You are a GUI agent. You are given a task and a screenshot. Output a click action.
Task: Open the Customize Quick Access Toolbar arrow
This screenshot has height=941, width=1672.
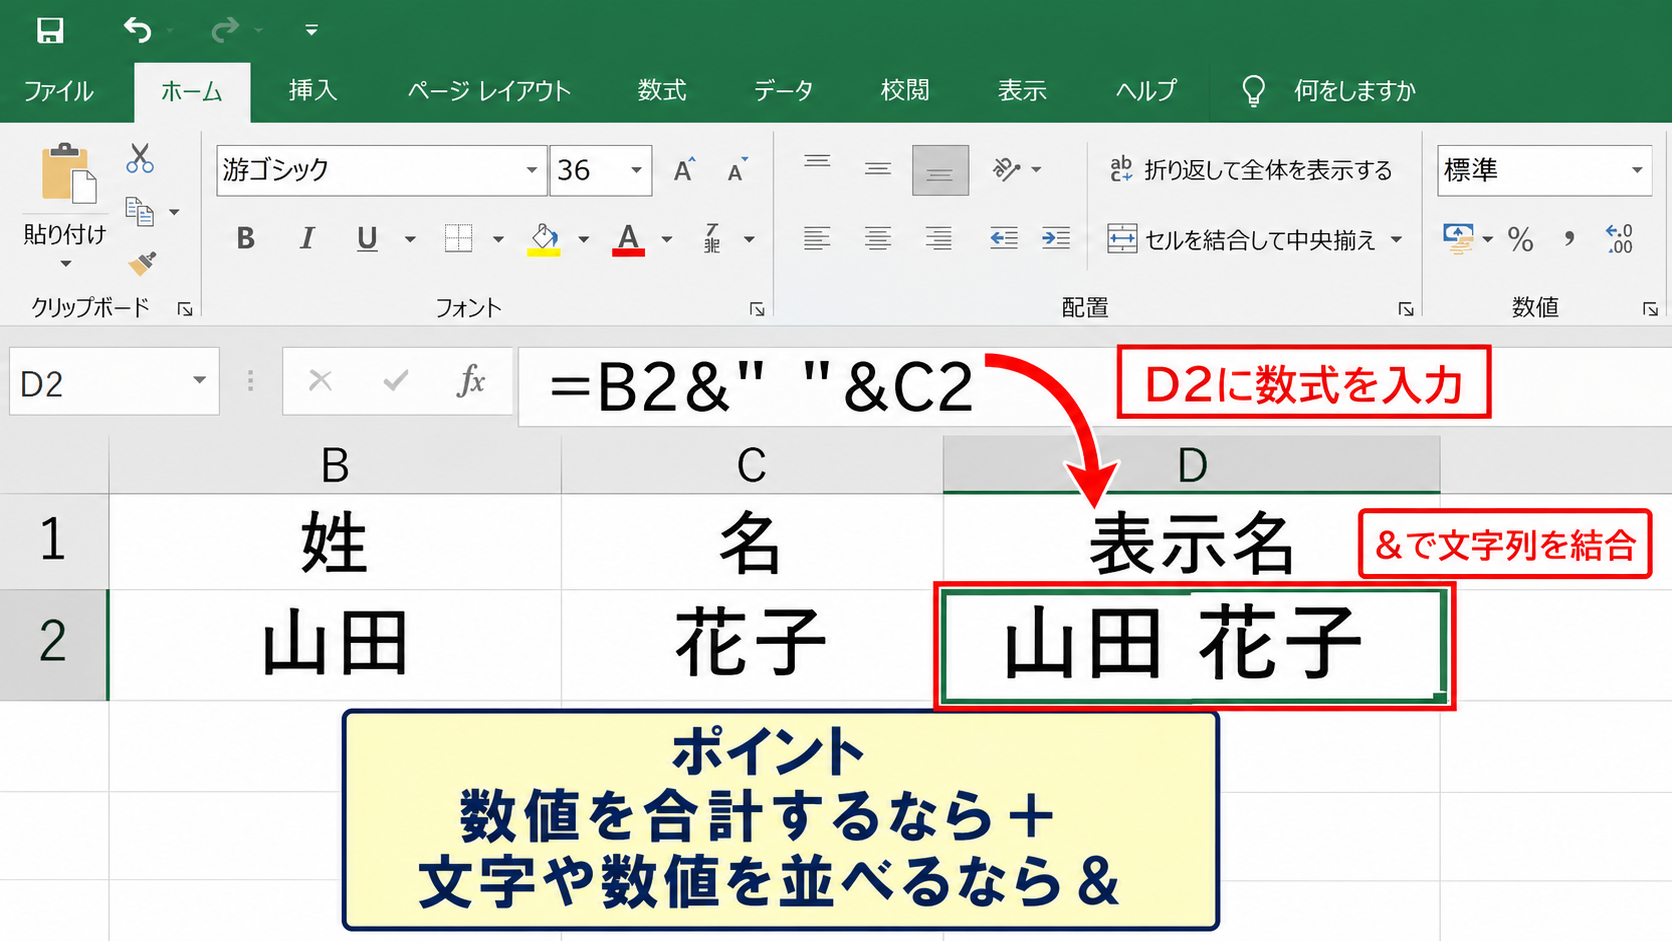311,31
